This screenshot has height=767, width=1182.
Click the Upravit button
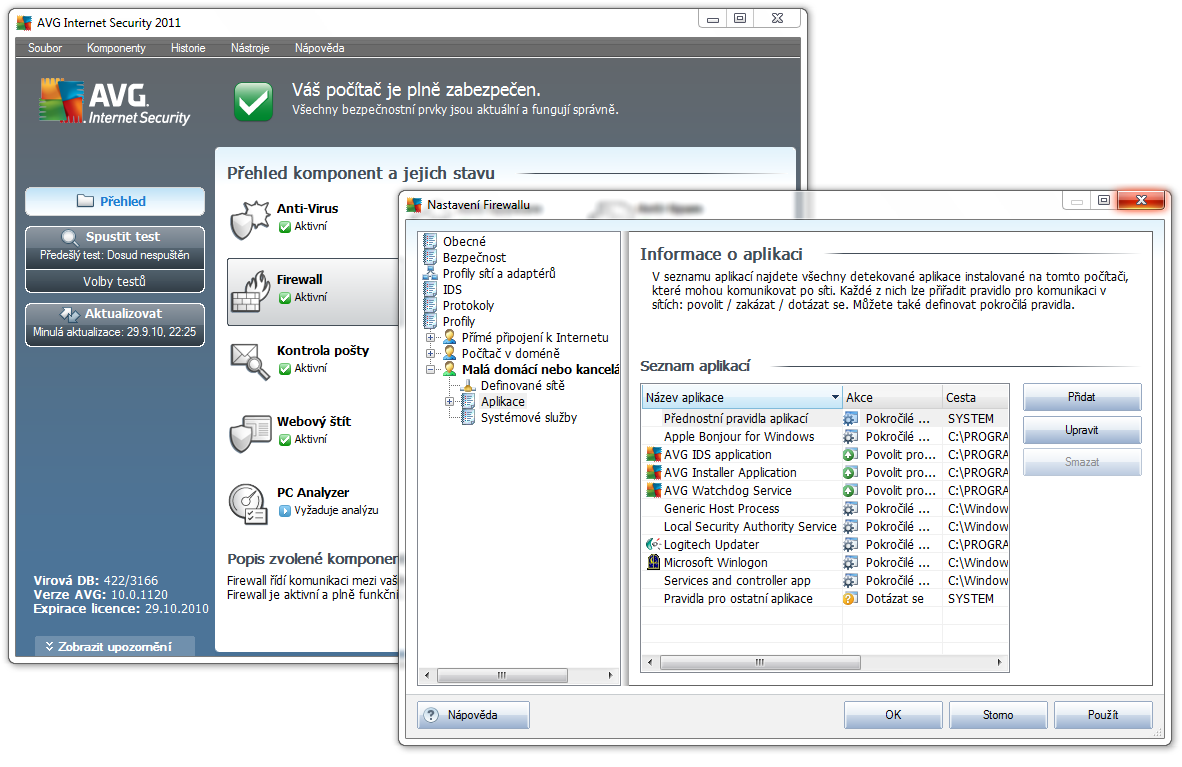coord(1082,430)
